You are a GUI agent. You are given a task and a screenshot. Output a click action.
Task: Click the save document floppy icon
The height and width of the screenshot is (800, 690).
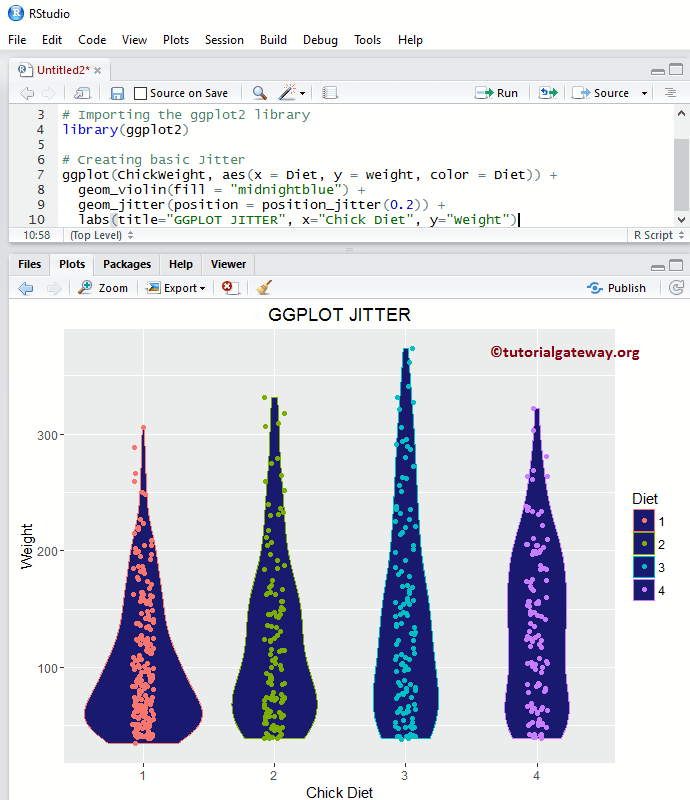(x=117, y=93)
